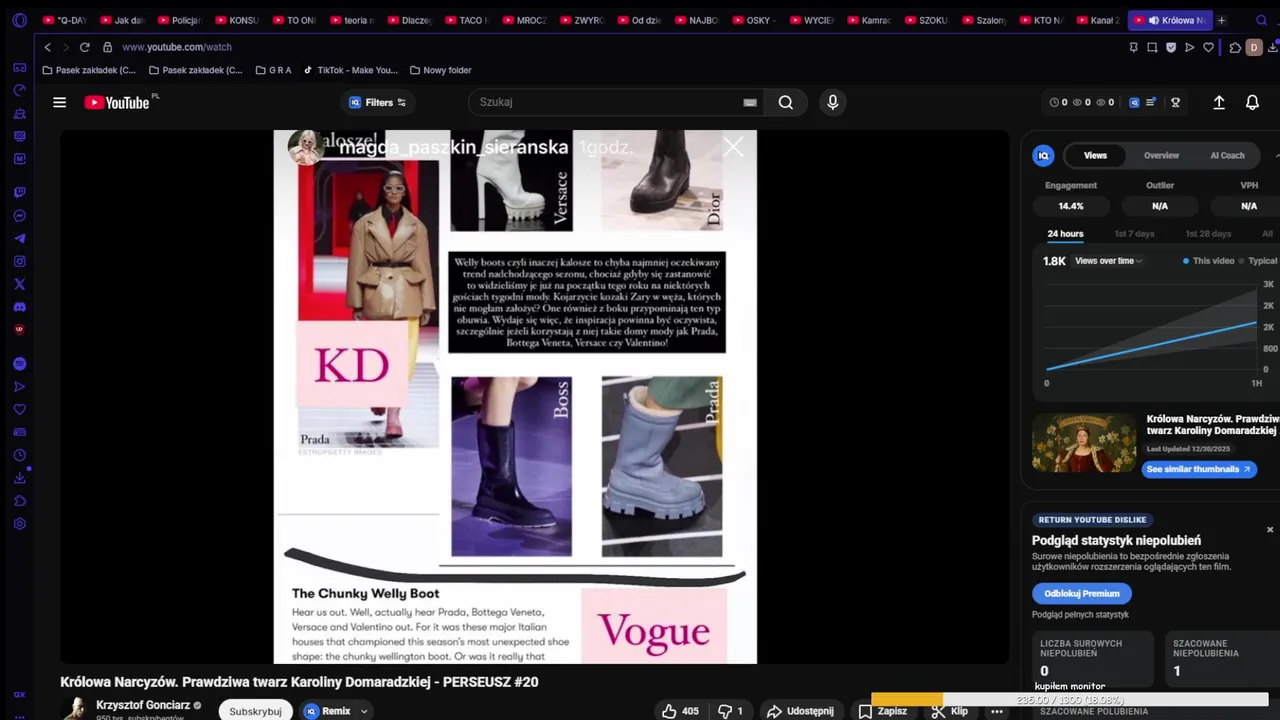
Task: Open the TikTok - Make You bookmark
Action: click(x=350, y=70)
